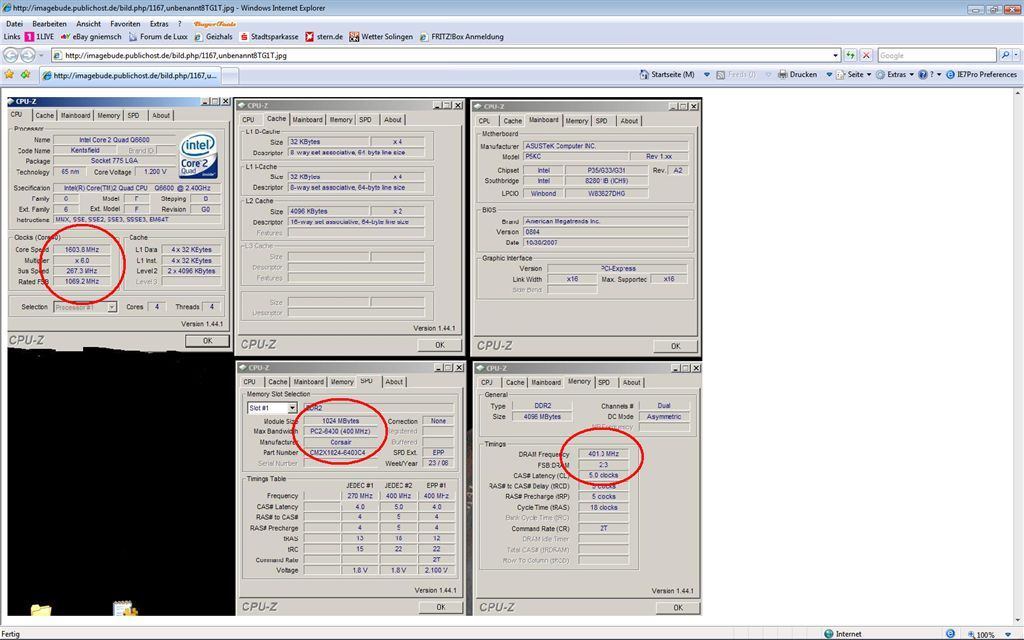The width and height of the screenshot is (1024, 640).
Task: Open the Datei menu
Action: point(14,24)
